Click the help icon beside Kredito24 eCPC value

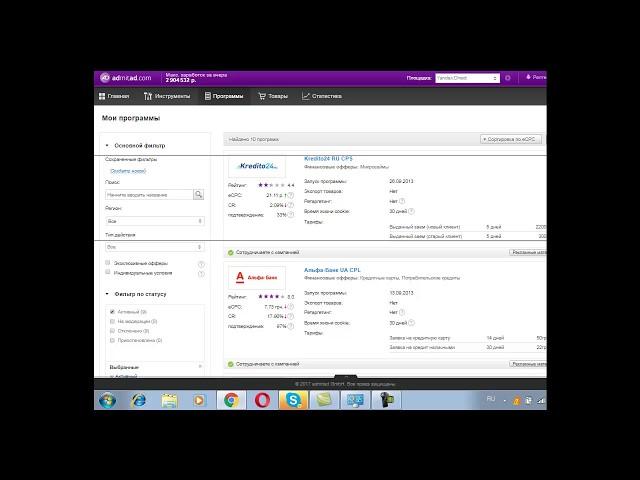click(291, 196)
